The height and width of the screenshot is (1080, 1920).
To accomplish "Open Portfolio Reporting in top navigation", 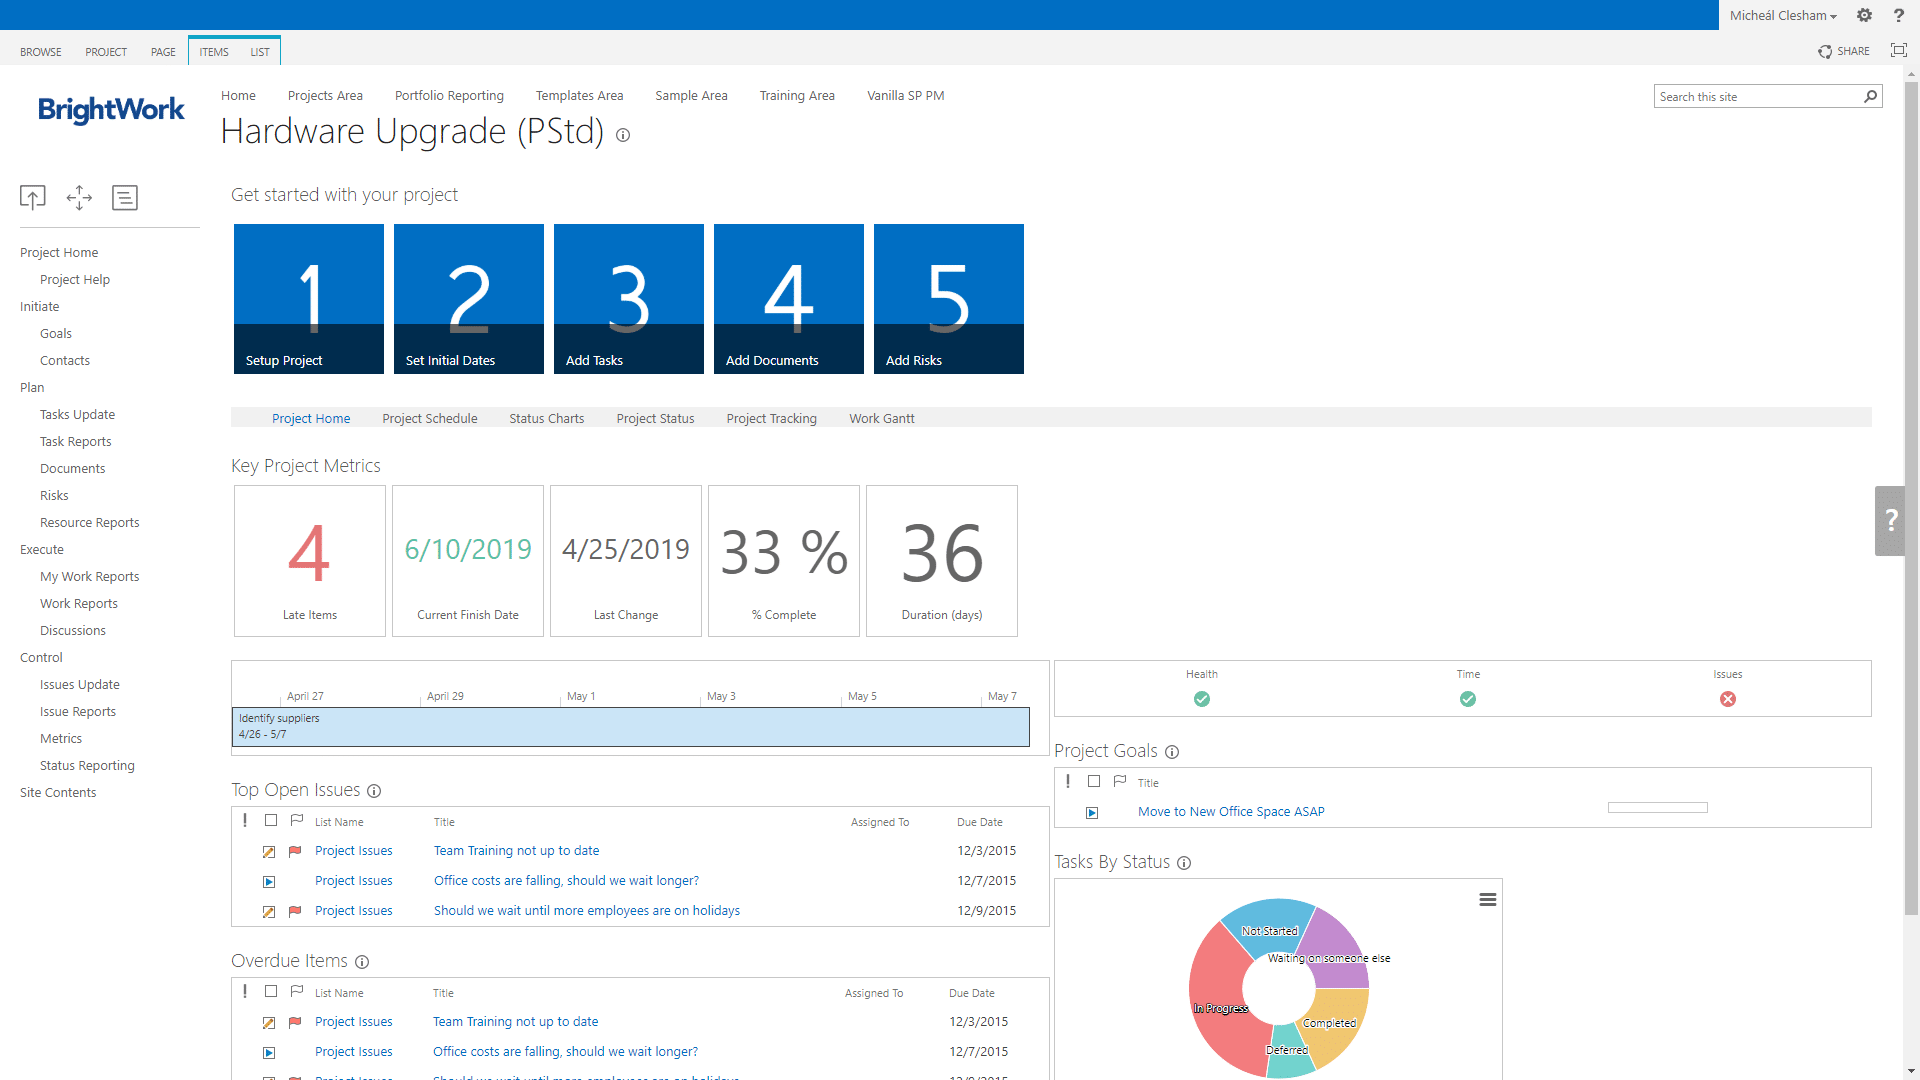I will click(x=449, y=96).
